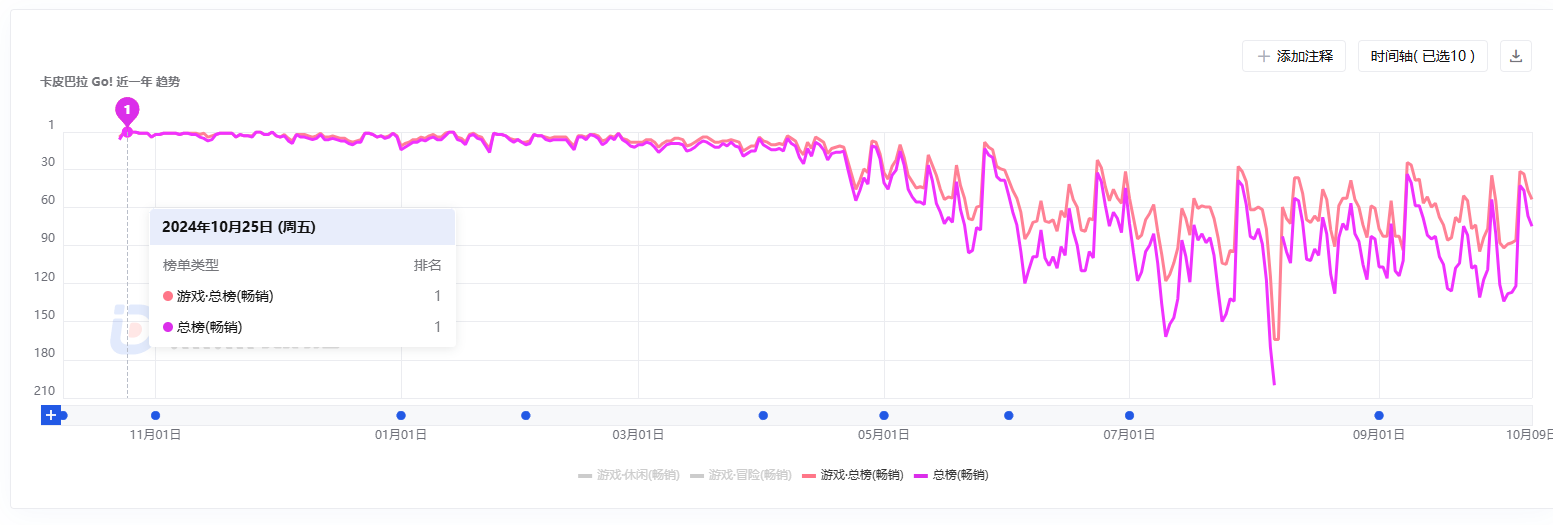Click the plus icon in 添加注释
1553x525 pixels.
[x=1264, y=56]
